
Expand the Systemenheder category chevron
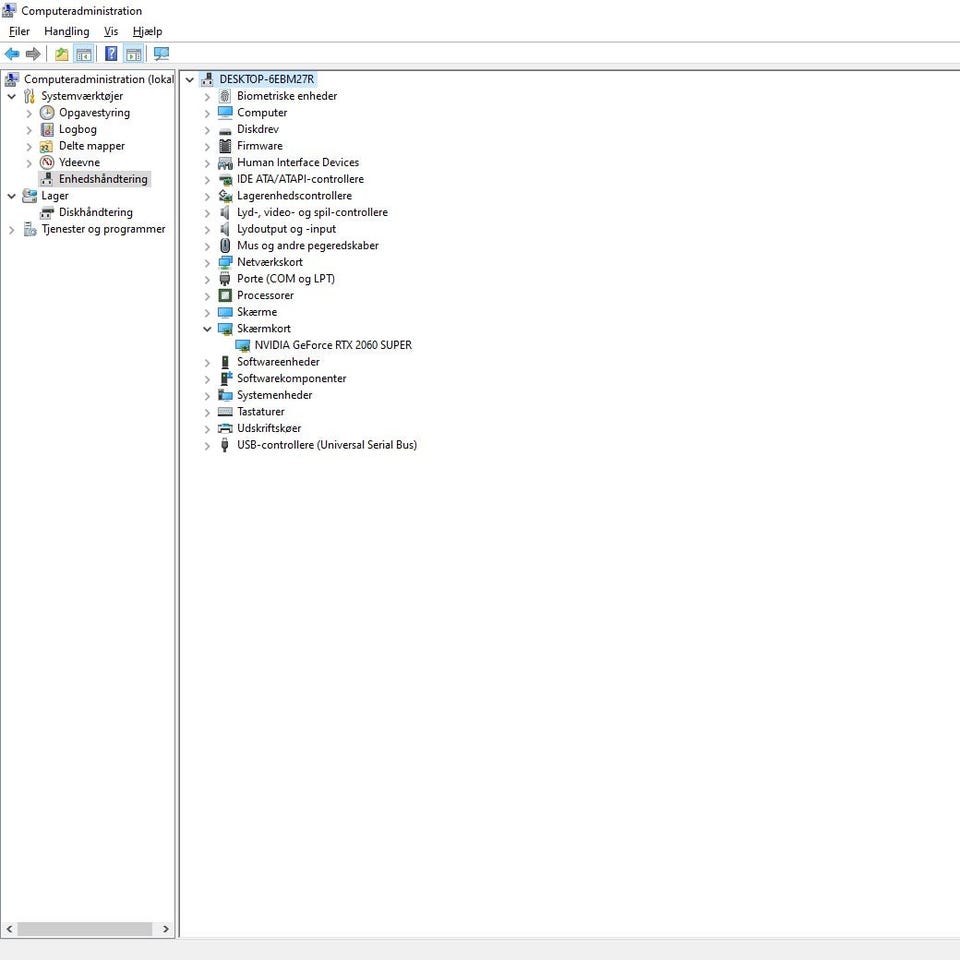point(207,396)
